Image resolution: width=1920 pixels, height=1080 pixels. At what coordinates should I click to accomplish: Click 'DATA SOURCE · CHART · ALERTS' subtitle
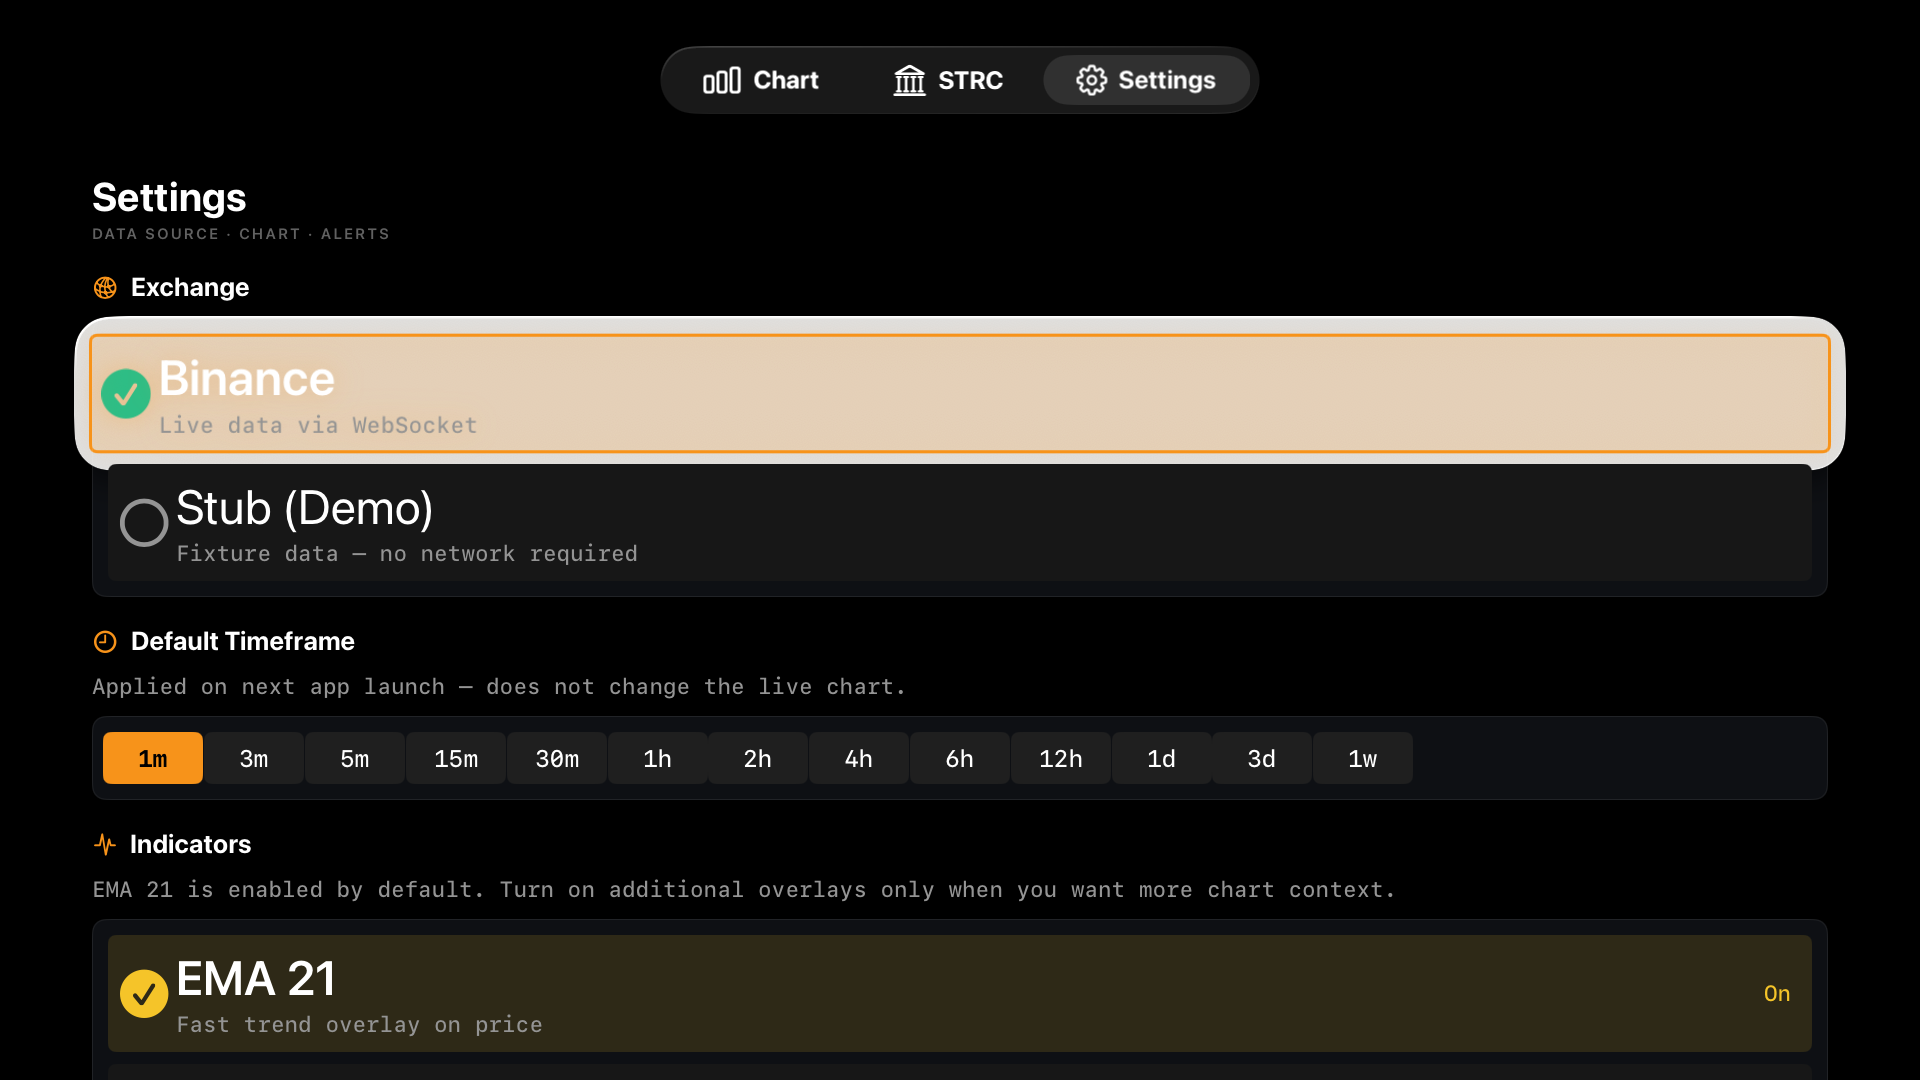pyautogui.click(x=241, y=234)
